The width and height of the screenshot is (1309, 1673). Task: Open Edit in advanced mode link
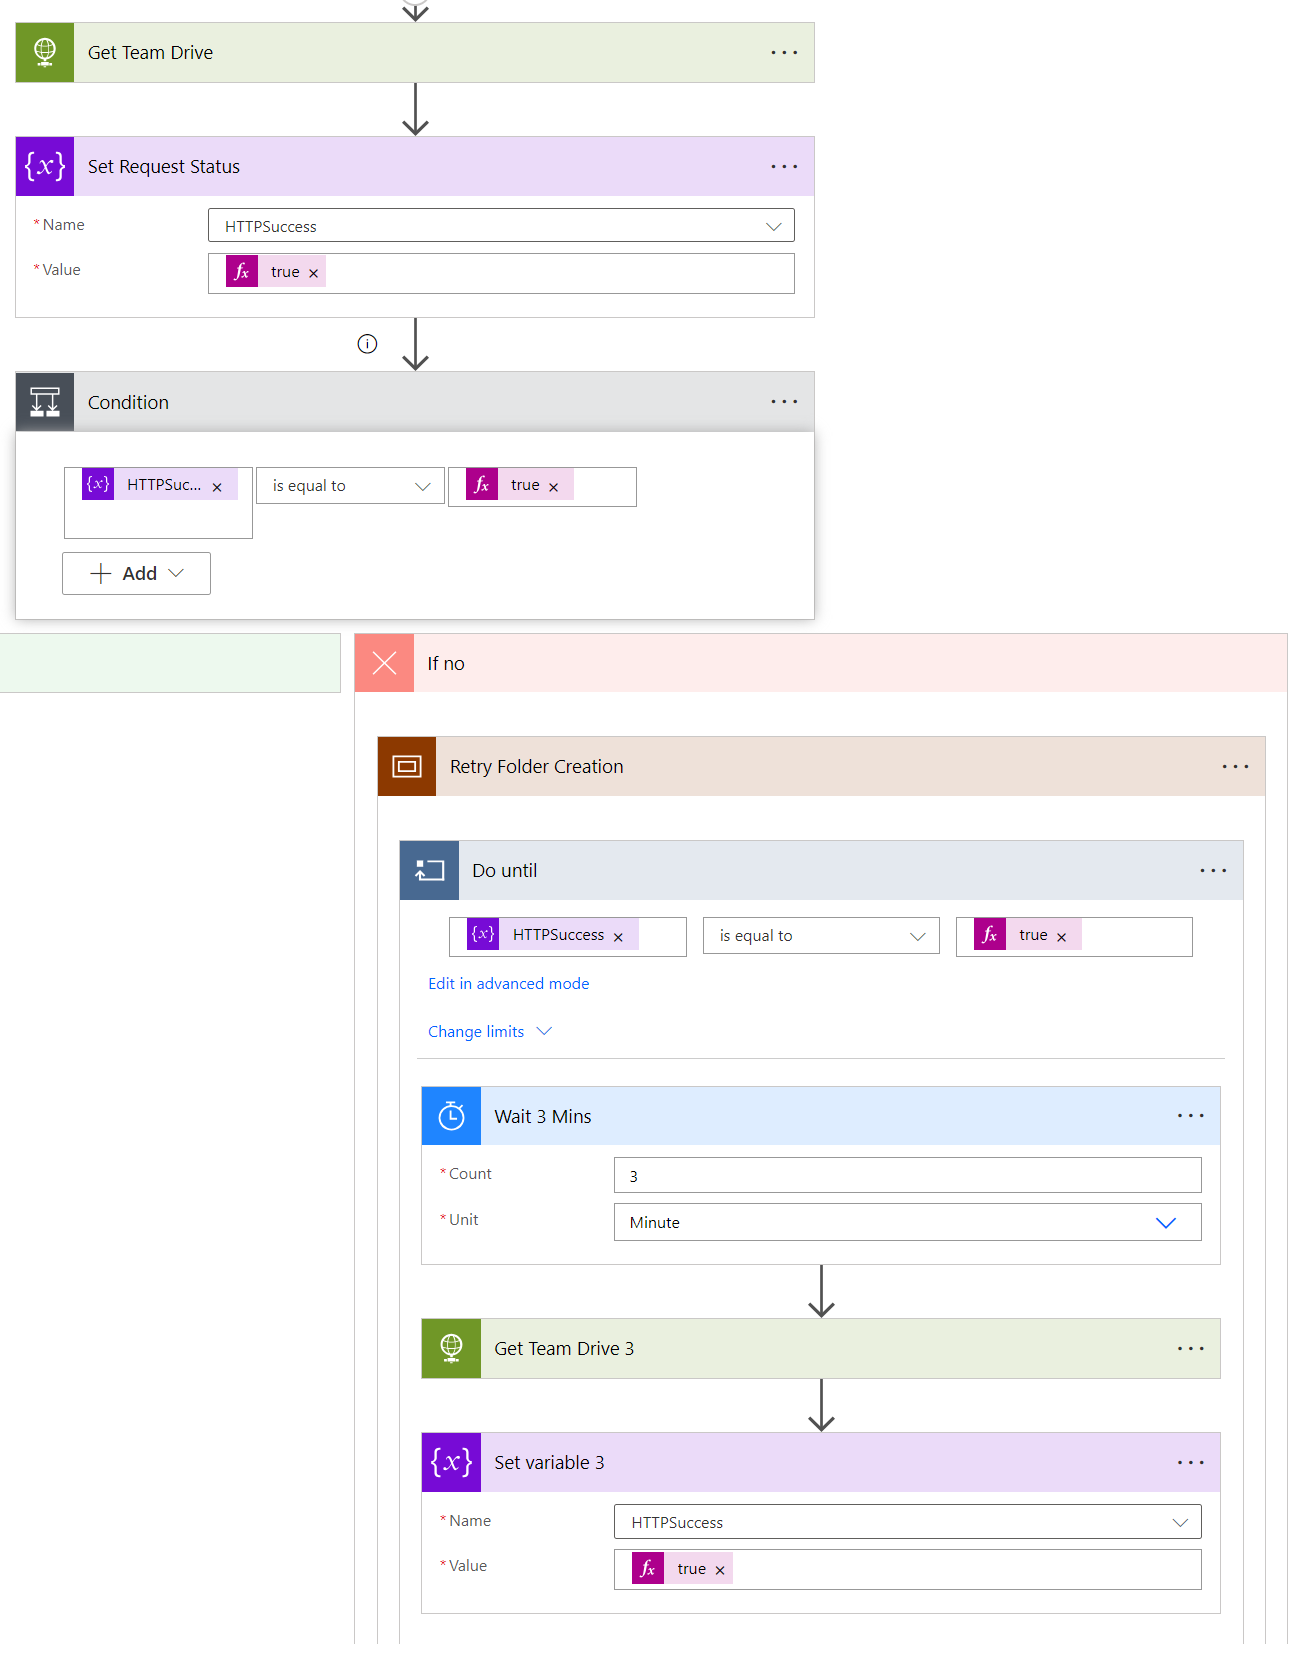click(508, 983)
